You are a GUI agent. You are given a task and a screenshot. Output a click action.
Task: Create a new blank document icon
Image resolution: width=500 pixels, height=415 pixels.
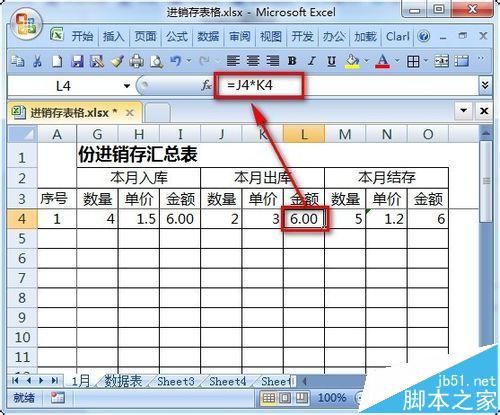point(57,61)
